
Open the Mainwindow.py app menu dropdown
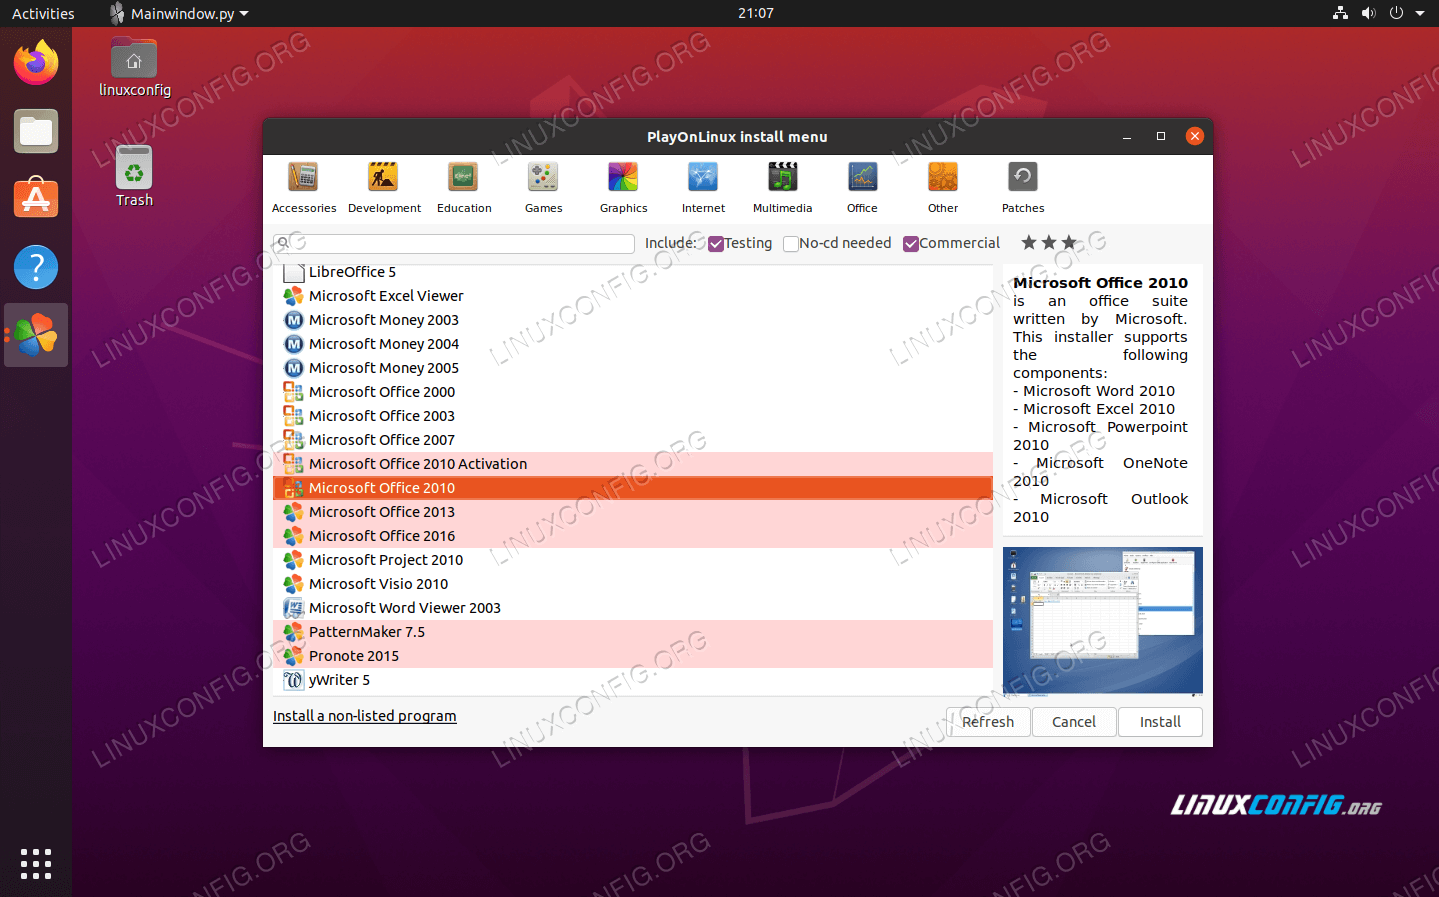coord(180,13)
